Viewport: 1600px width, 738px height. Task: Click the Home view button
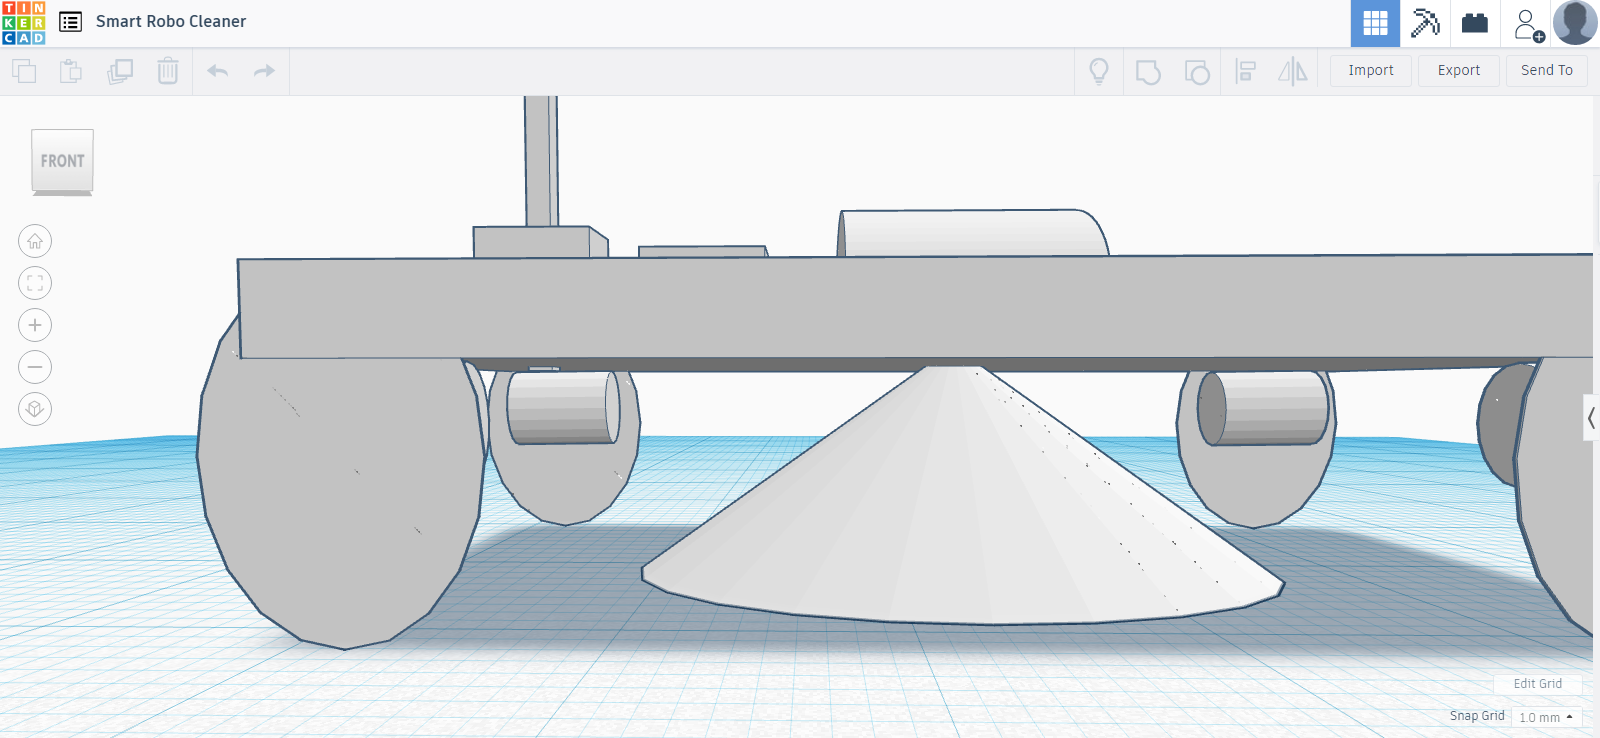click(35, 241)
